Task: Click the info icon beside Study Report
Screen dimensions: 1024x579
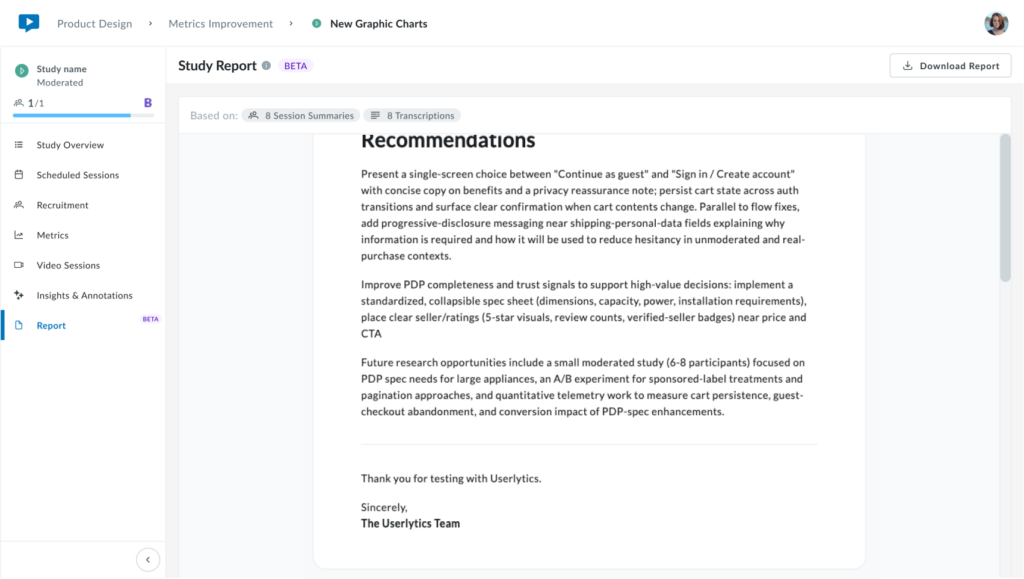Action: point(266,65)
